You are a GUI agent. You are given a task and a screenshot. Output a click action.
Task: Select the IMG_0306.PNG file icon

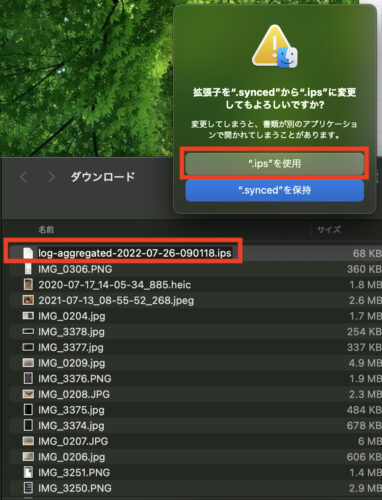28,269
